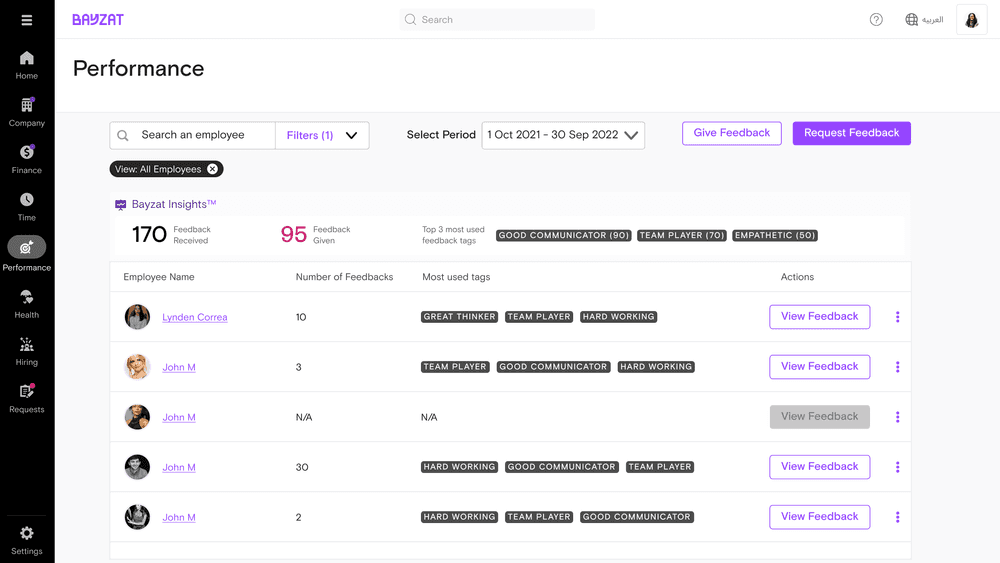Open more actions for employee with 3 feedbacks
1000x563 pixels.
897,367
